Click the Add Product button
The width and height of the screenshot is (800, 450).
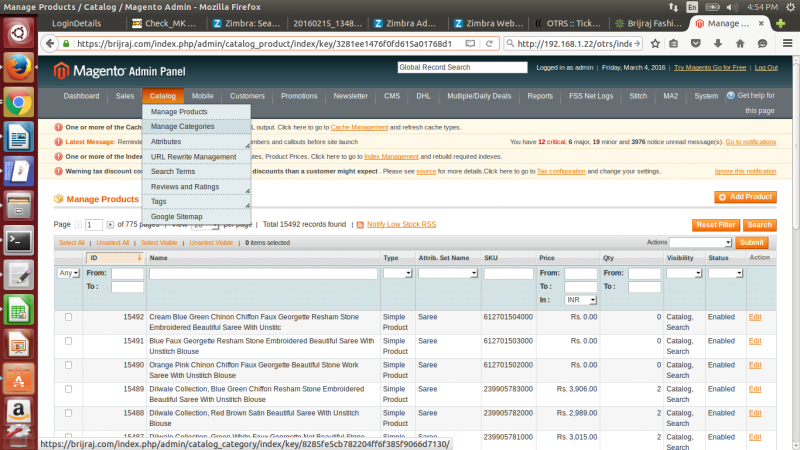click(x=745, y=197)
